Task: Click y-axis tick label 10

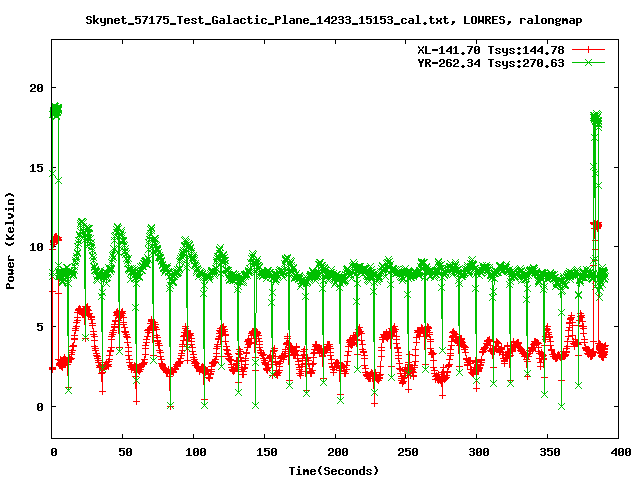Action: click(x=36, y=247)
